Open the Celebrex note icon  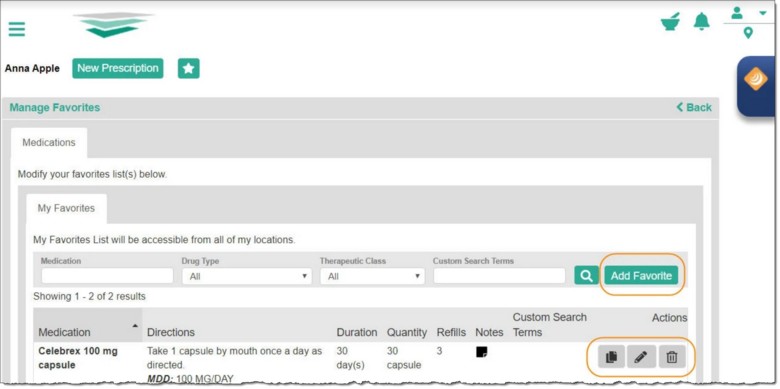[482, 352]
